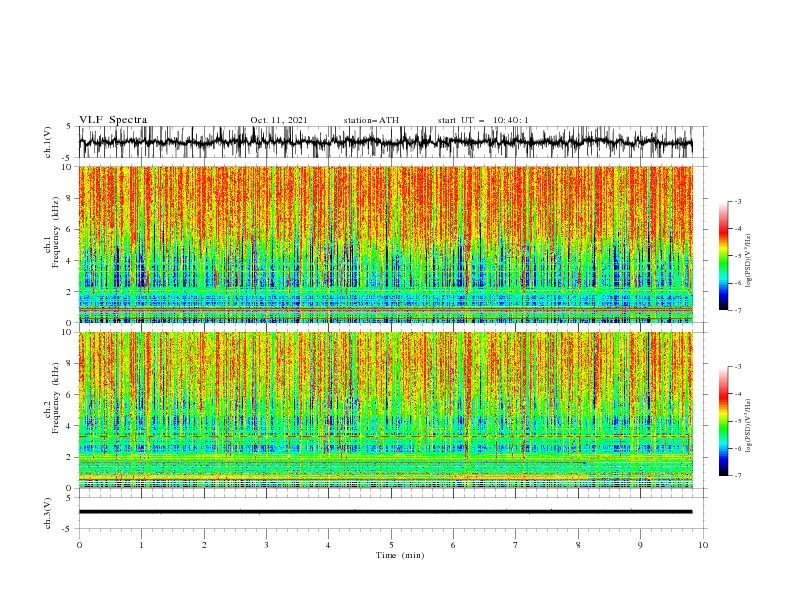Viewport: 792px width, 612px height.
Task: Click the 'Time (min)' axis label
Action: (400, 555)
